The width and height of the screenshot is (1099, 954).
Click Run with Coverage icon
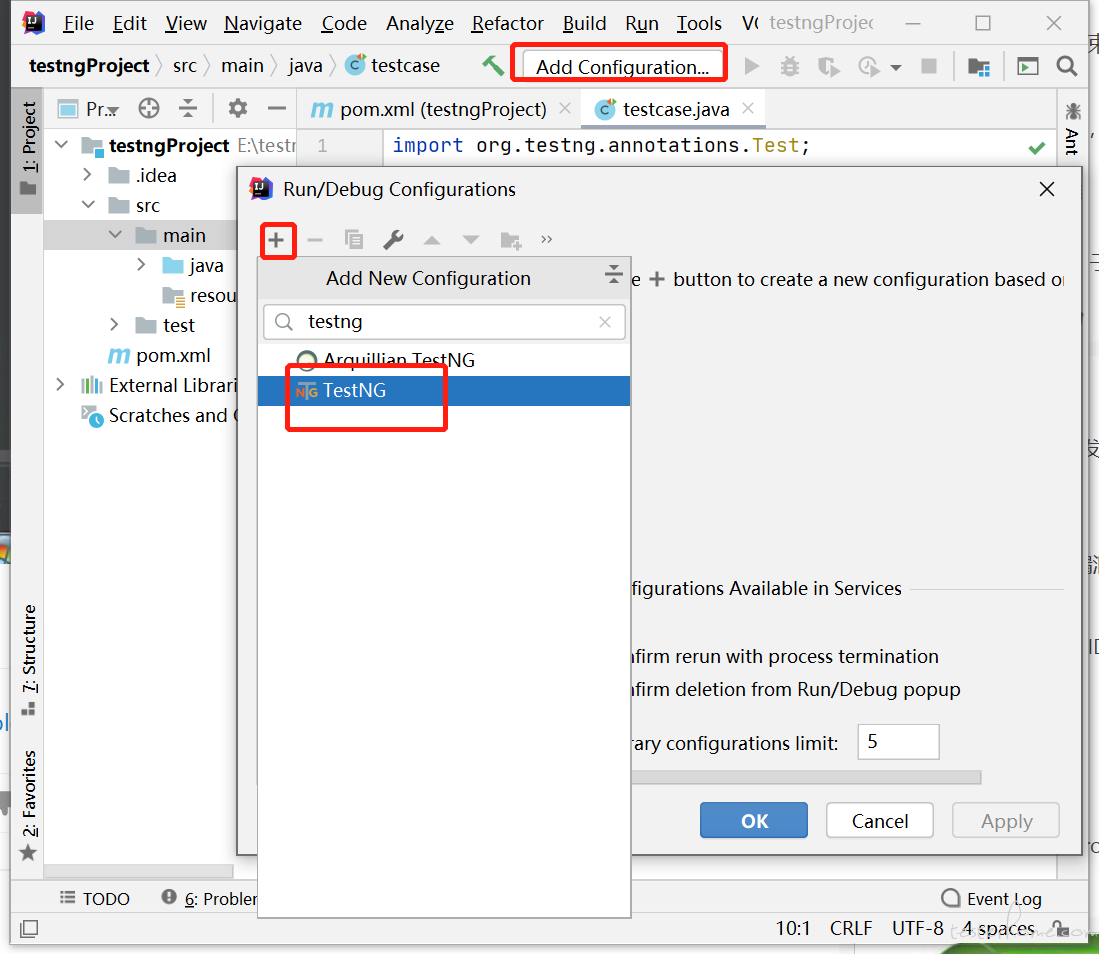point(828,67)
